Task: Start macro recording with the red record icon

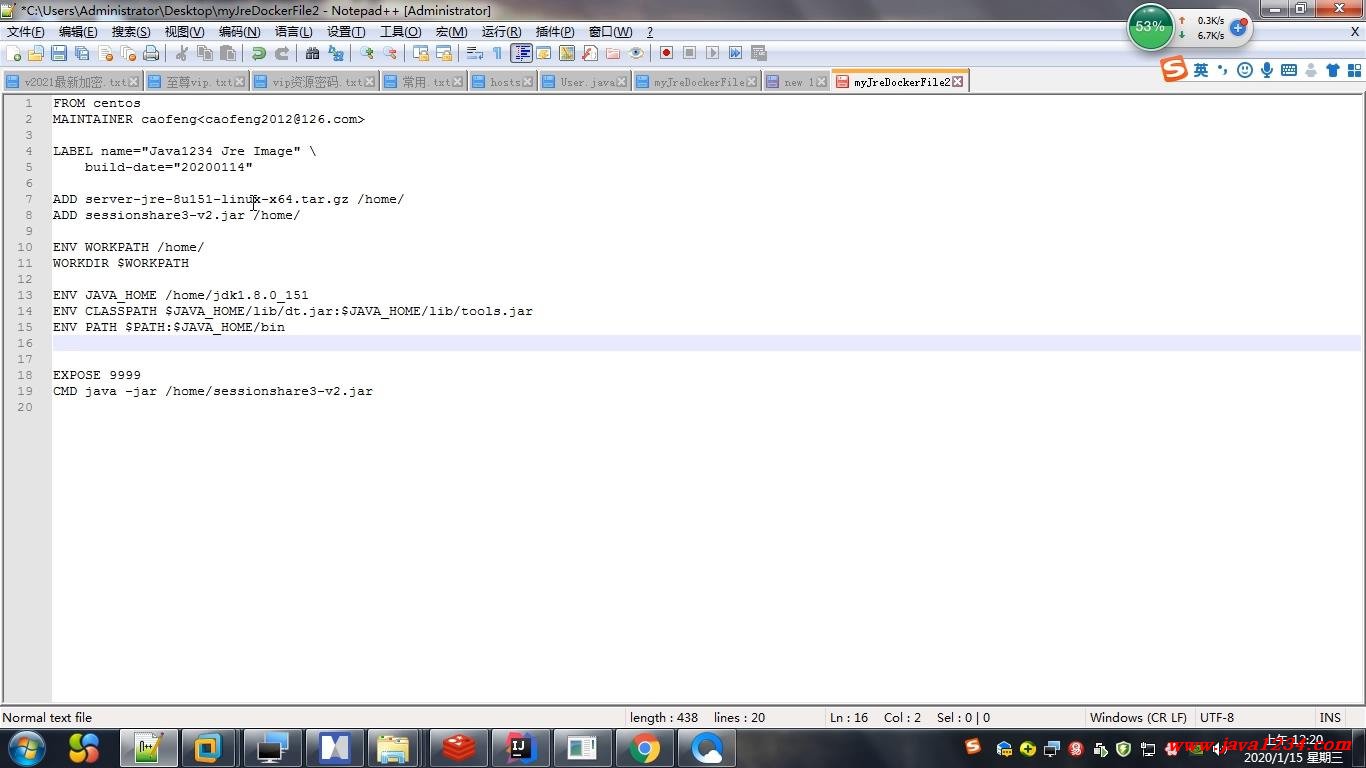Action: (x=666, y=53)
